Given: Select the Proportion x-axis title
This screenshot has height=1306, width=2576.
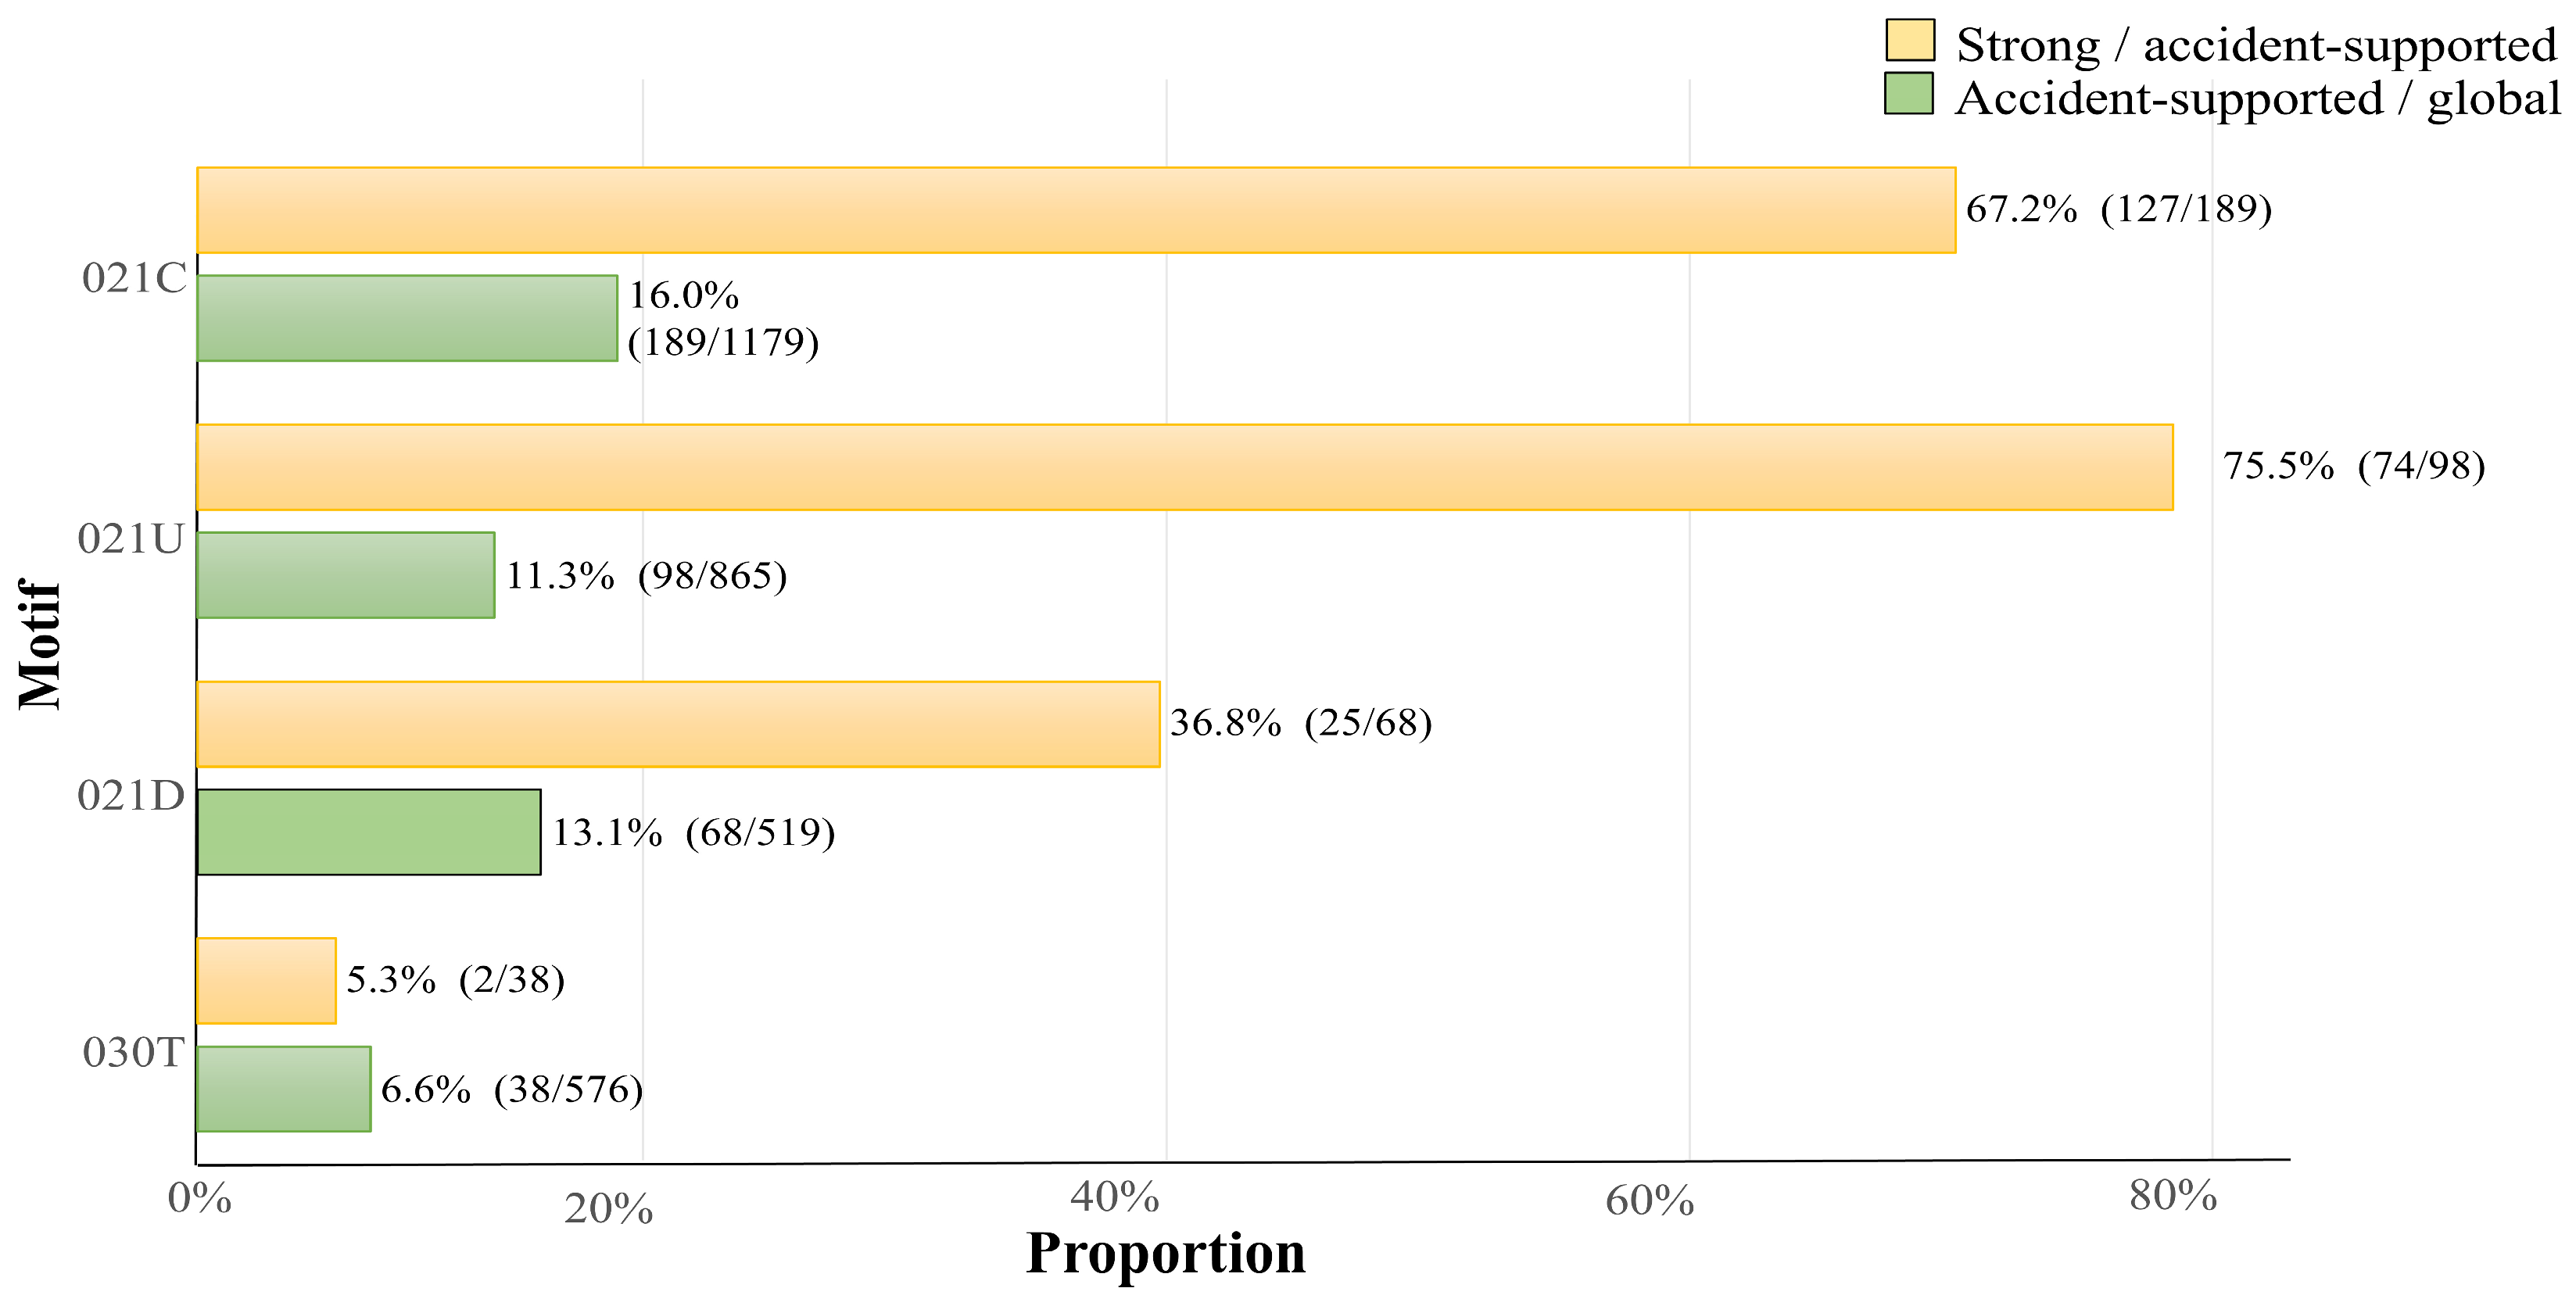Looking at the screenshot, I should (x=1166, y=1254).
